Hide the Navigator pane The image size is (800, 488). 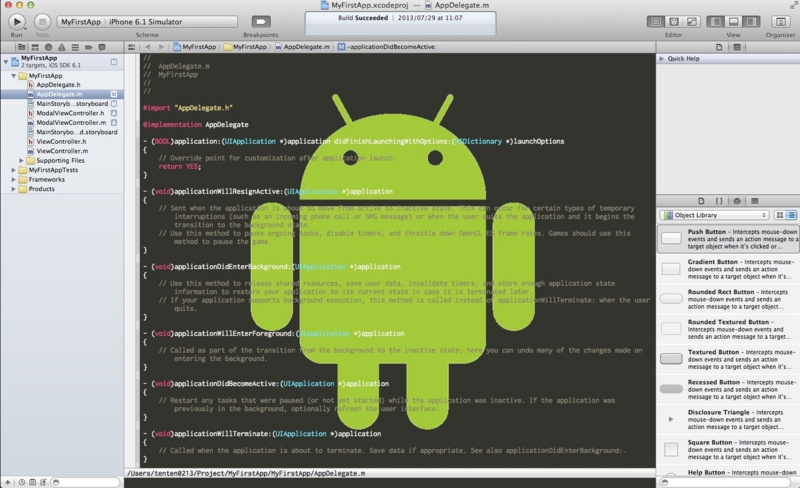click(x=716, y=21)
